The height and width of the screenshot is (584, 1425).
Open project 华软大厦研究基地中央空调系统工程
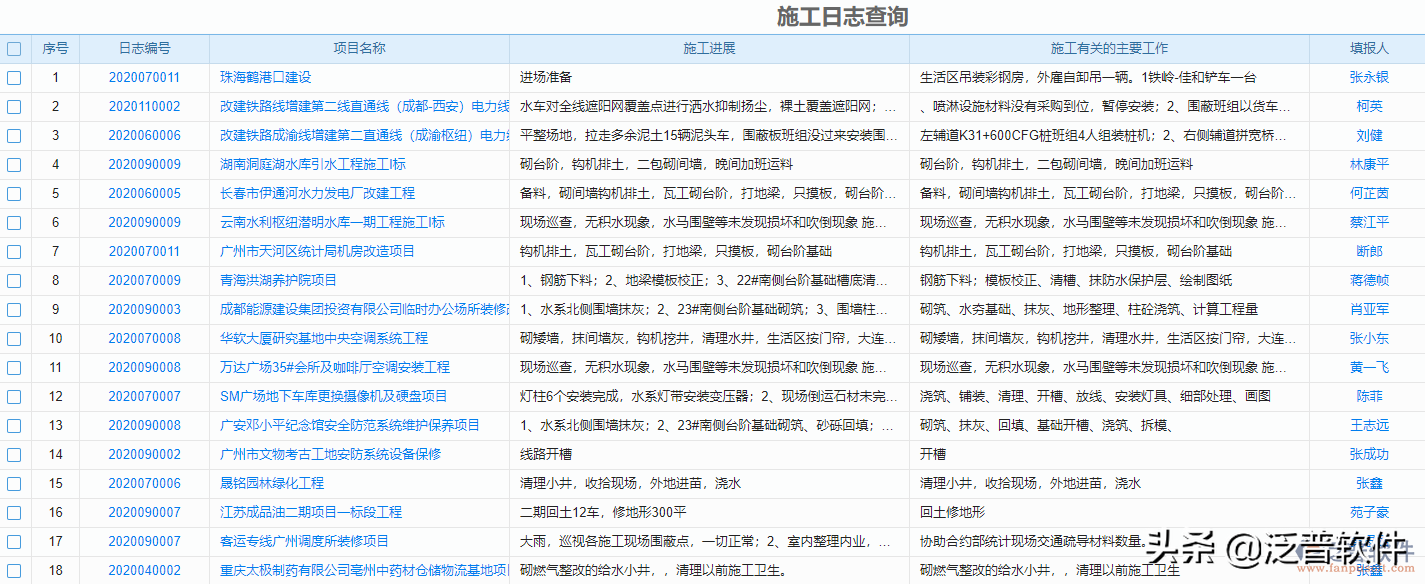[324, 338]
